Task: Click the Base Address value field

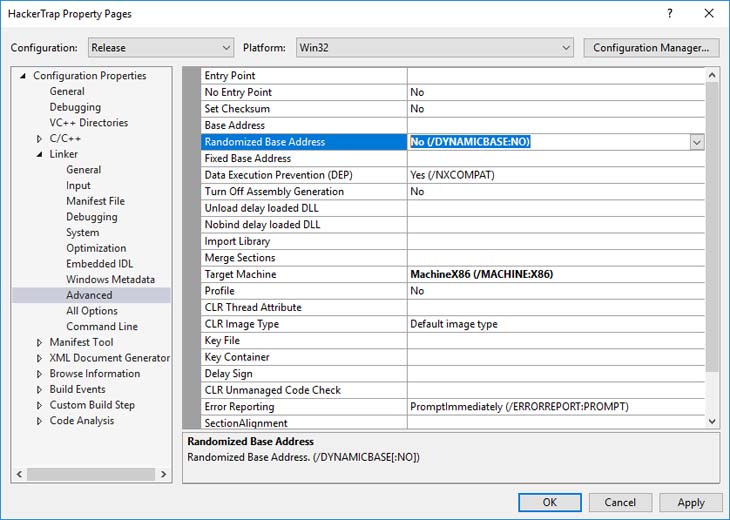Action: (x=556, y=125)
